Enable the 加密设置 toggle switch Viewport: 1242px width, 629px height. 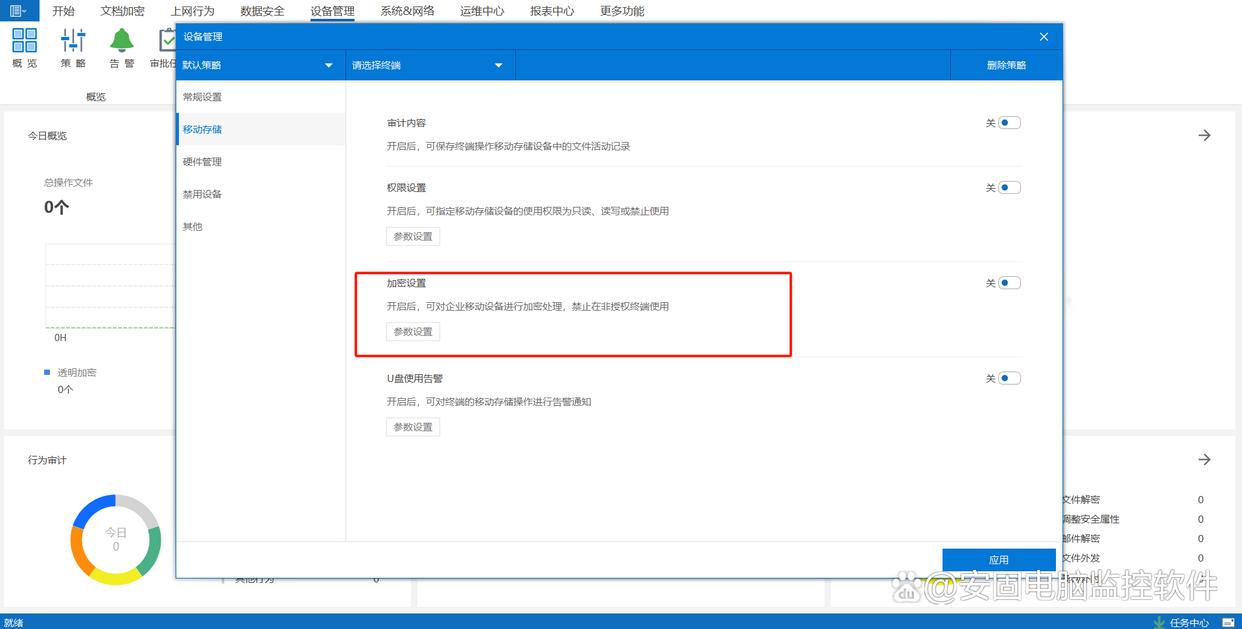coord(1009,283)
